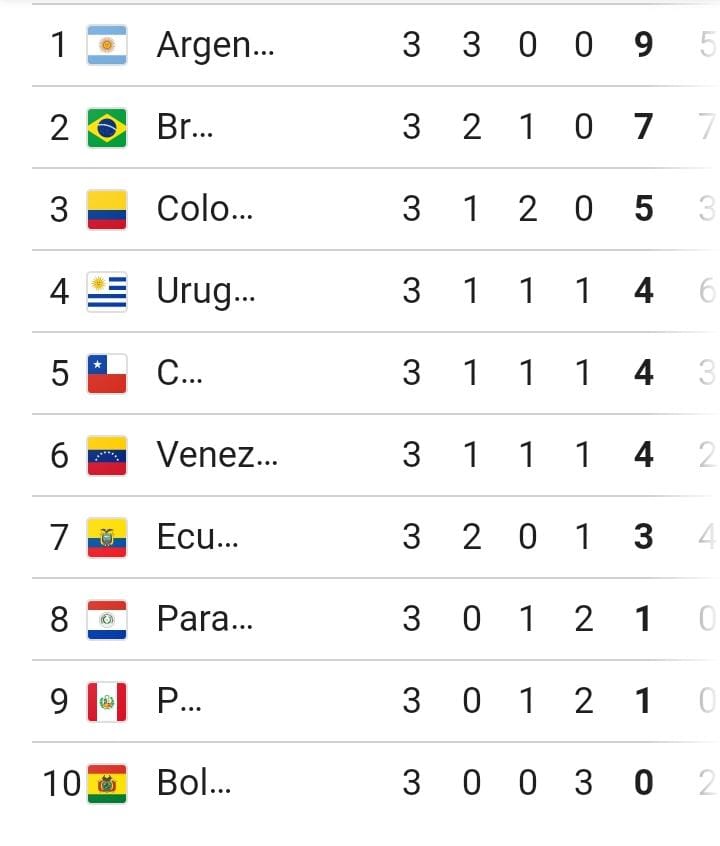Click the Argentina flag icon
This screenshot has height=846, width=720.
coord(107,45)
